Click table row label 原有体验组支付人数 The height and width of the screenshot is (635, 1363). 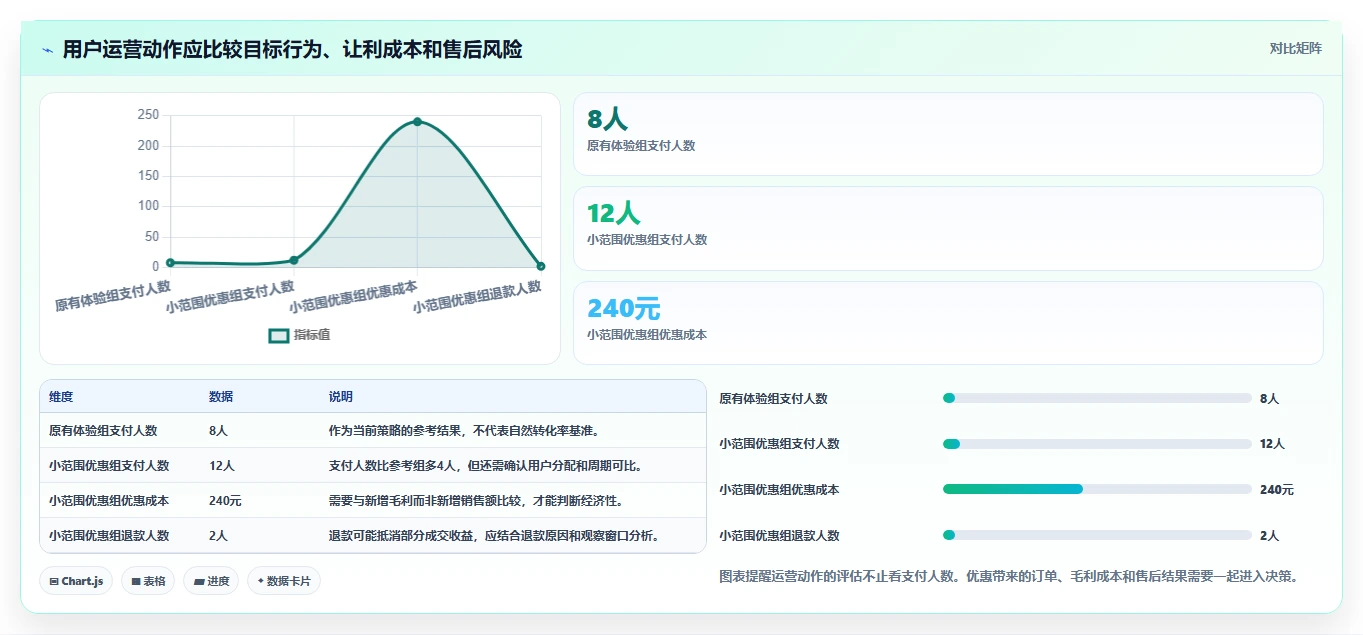[x=103, y=431]
